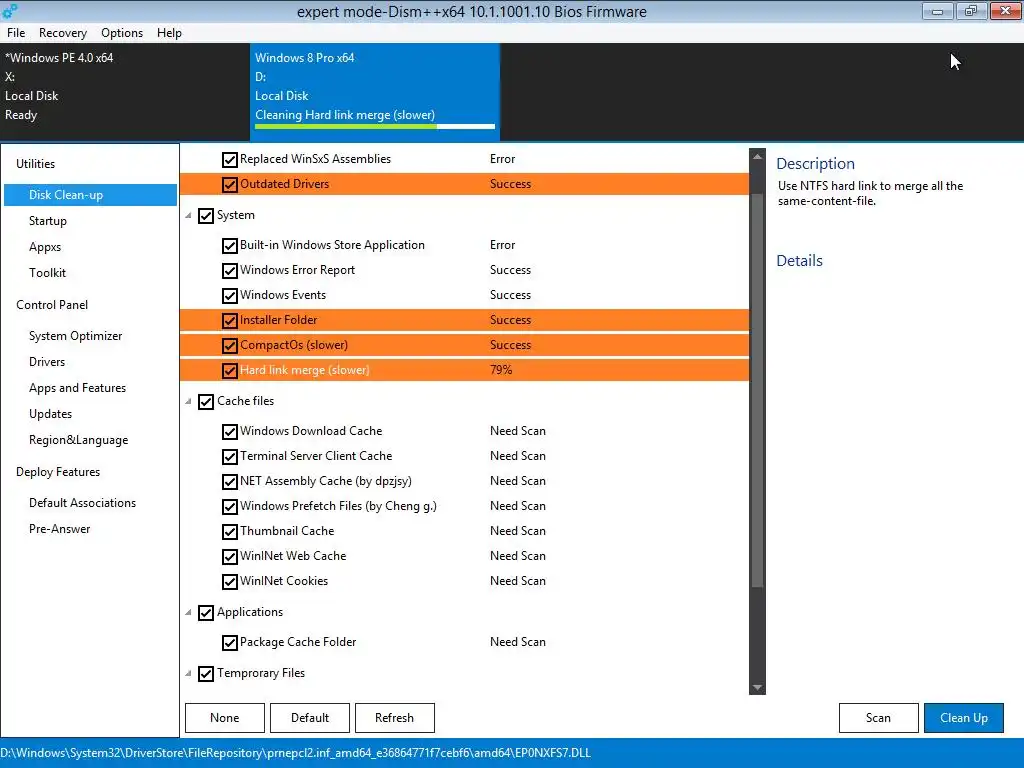Click the Scan button

tap(878, 718)
